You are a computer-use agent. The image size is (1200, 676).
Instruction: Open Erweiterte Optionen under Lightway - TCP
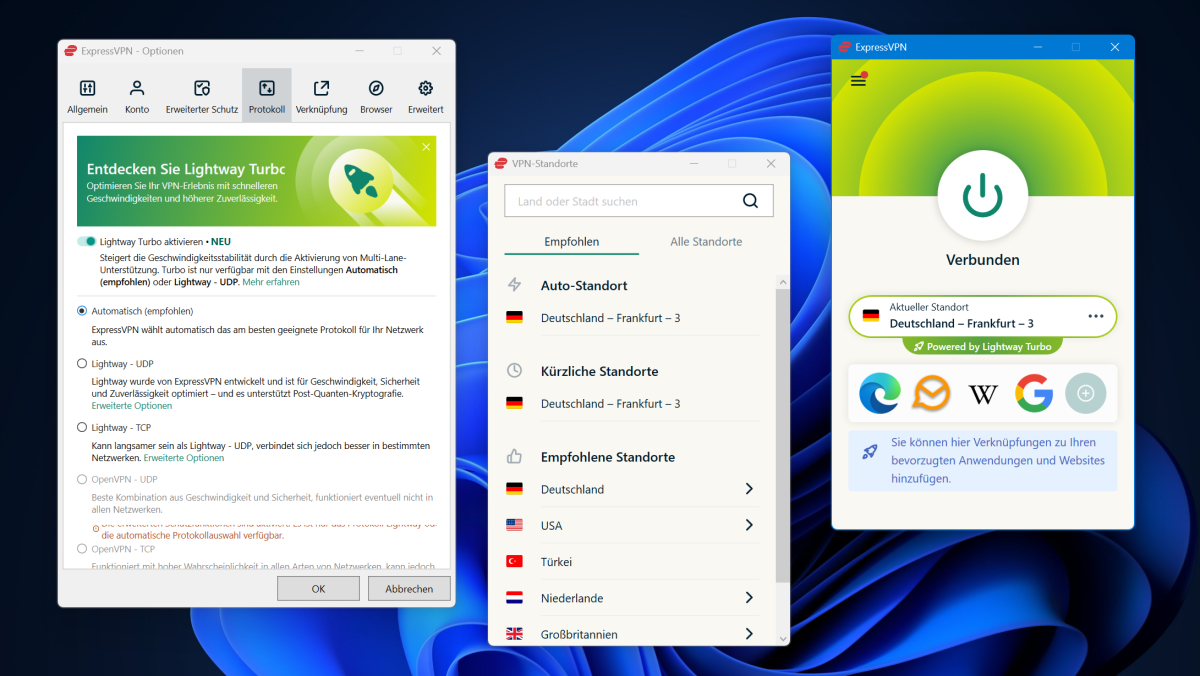[x=184, y=458]
